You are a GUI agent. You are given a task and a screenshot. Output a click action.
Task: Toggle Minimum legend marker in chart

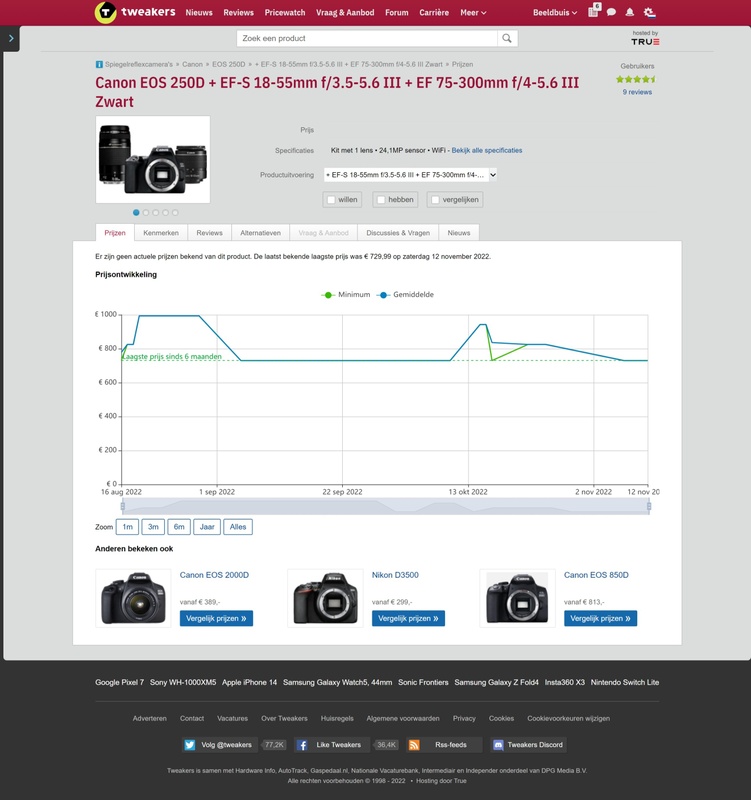[x=328, y=295]
